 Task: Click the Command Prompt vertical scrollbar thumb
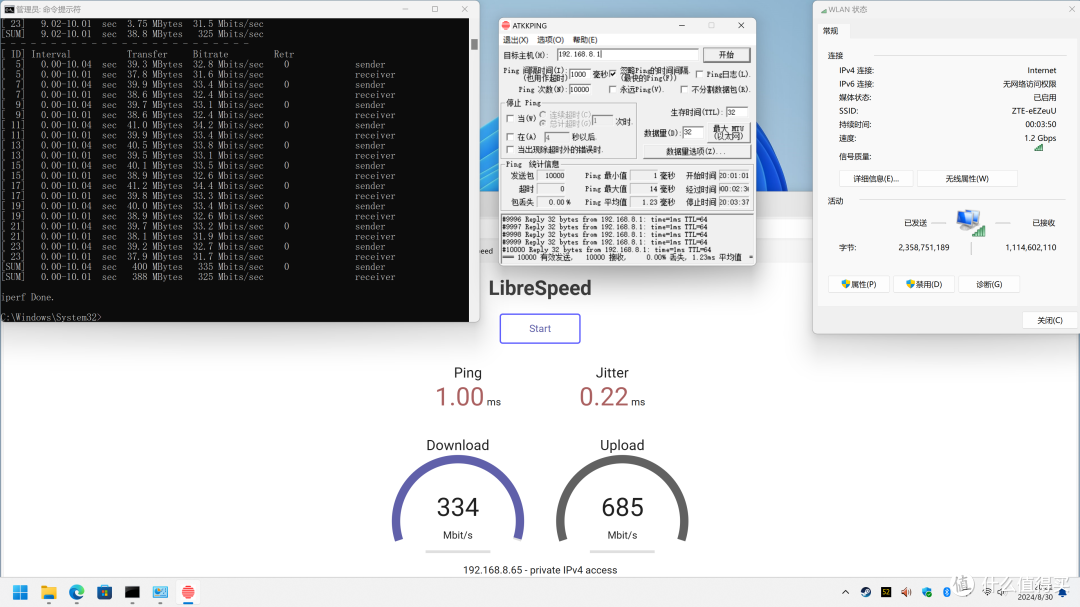coord(474,44)
